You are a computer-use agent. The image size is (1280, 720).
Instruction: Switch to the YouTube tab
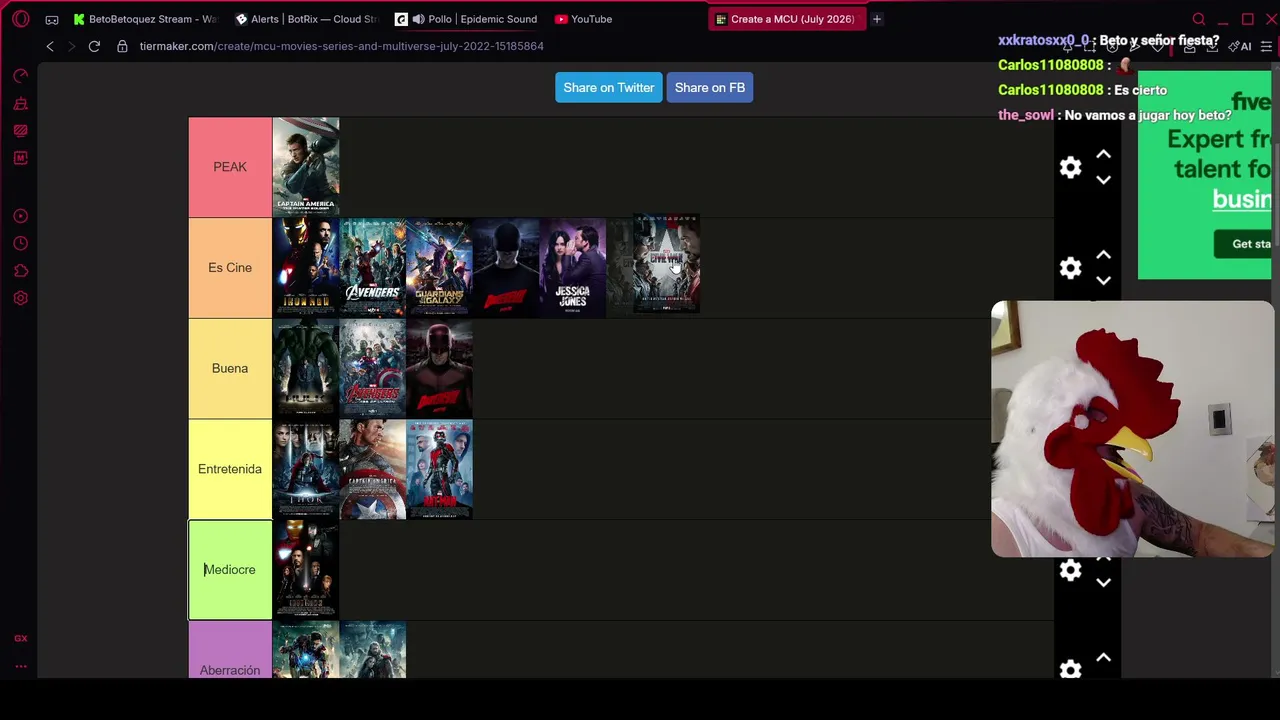point(627,19)
